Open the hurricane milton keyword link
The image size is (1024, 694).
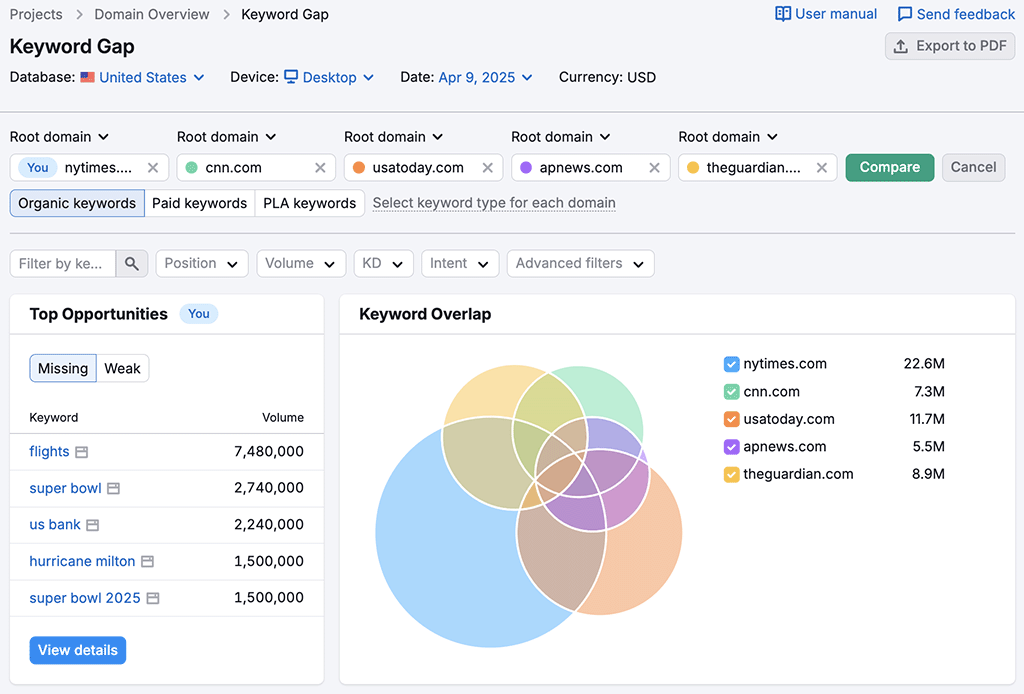[x=82, y=561]
